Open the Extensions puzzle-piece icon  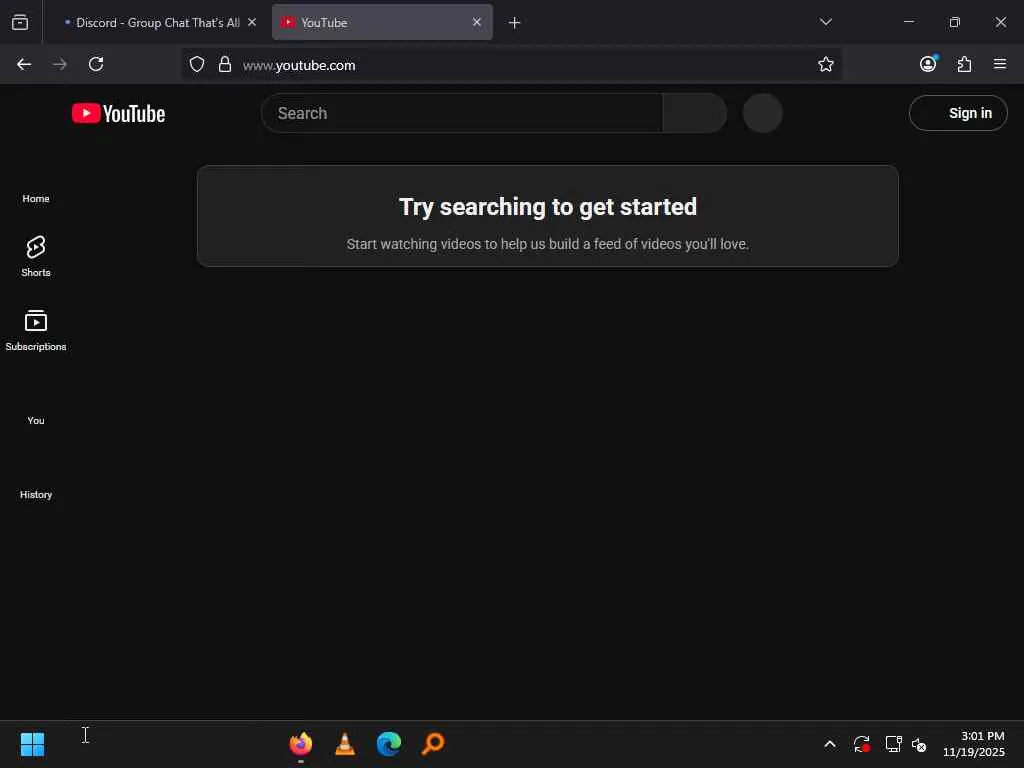point(964,64)
